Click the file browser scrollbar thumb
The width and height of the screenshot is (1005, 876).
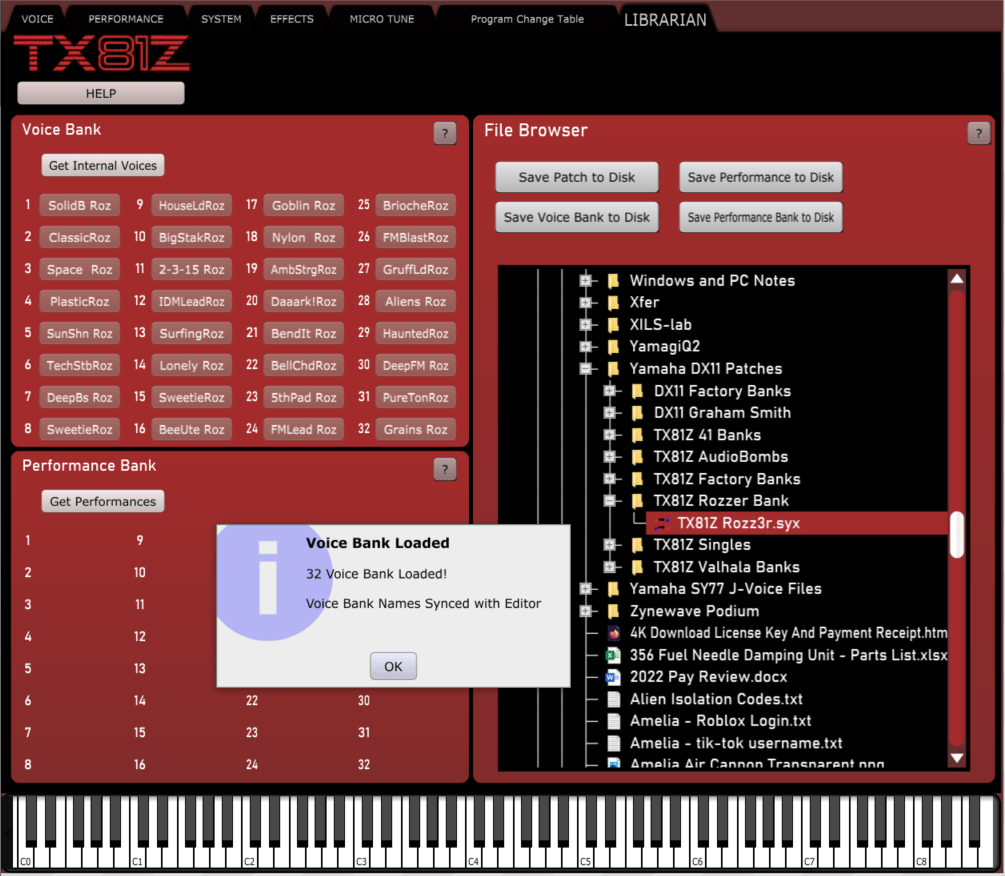coord(956,534)
